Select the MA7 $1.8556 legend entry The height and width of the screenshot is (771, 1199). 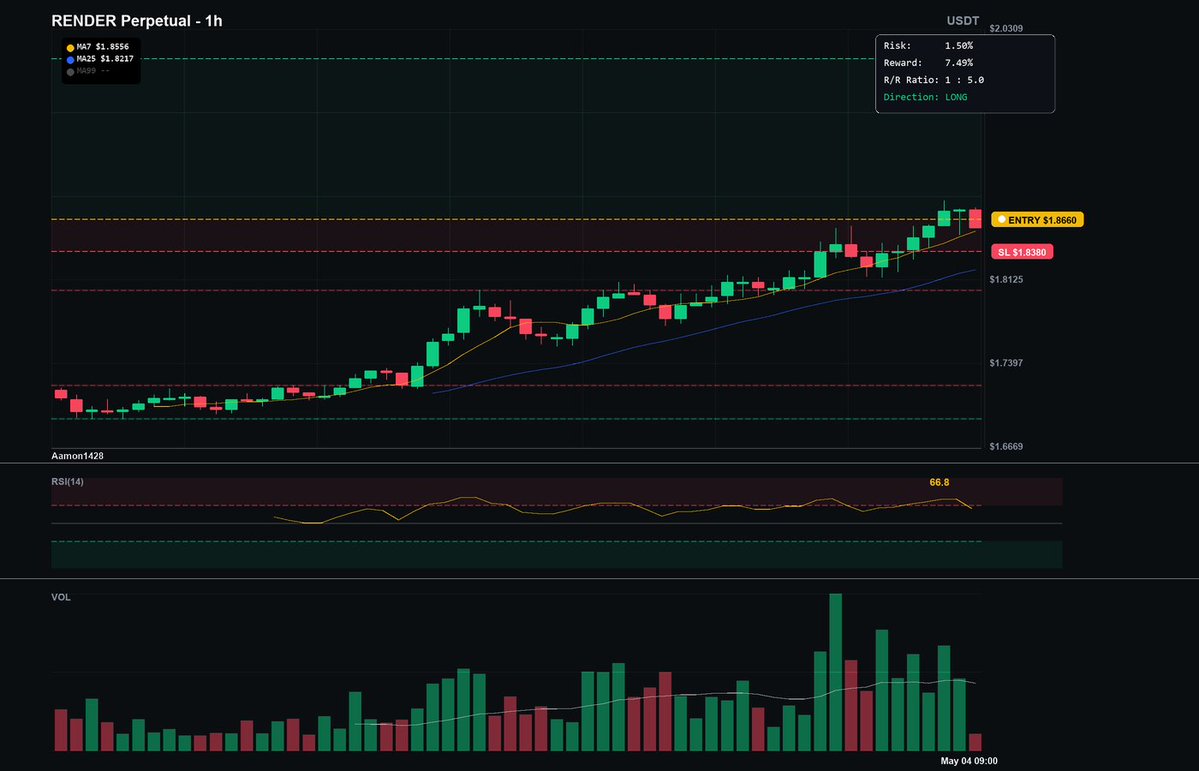click(x=97, y=47)
